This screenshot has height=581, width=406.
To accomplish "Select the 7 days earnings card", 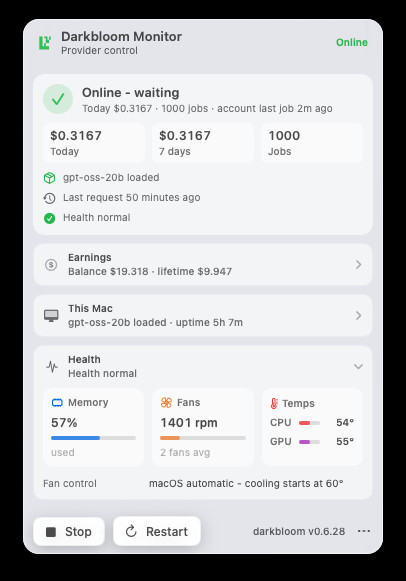I will (x=203, y=143).
